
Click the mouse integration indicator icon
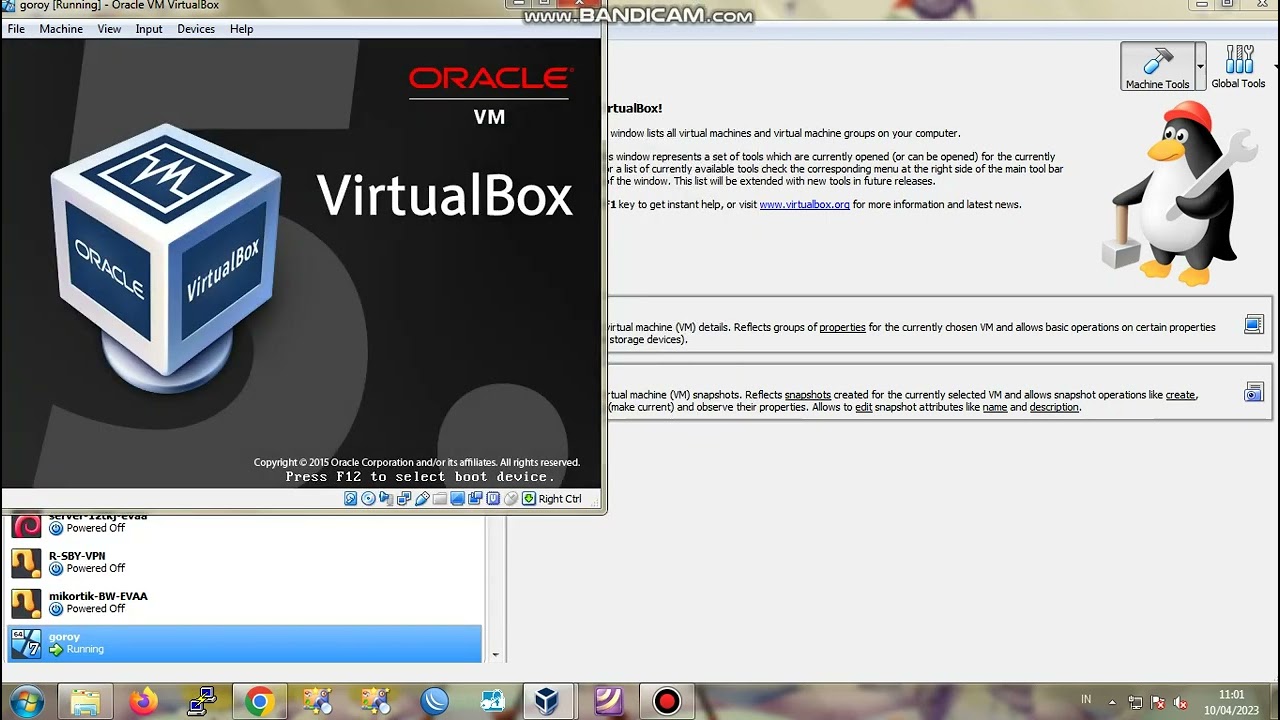point(511,498)
